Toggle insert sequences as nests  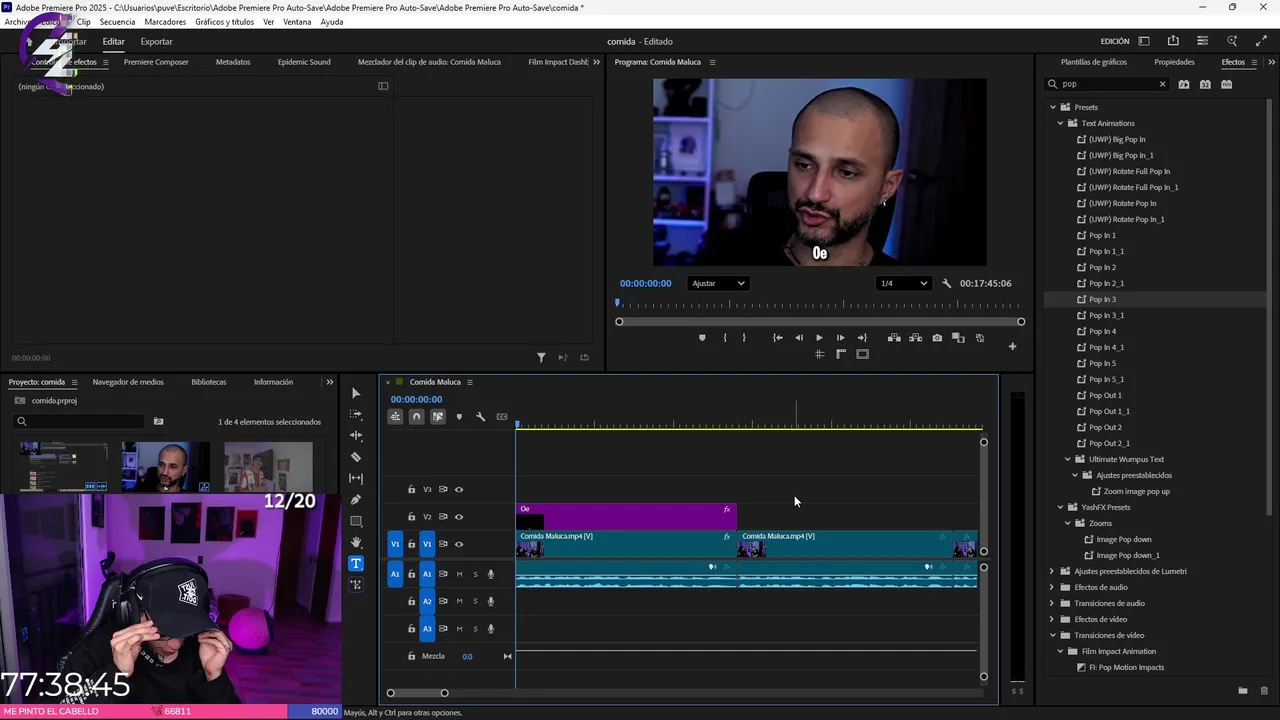pyautogui.click(x=395, y=417)
